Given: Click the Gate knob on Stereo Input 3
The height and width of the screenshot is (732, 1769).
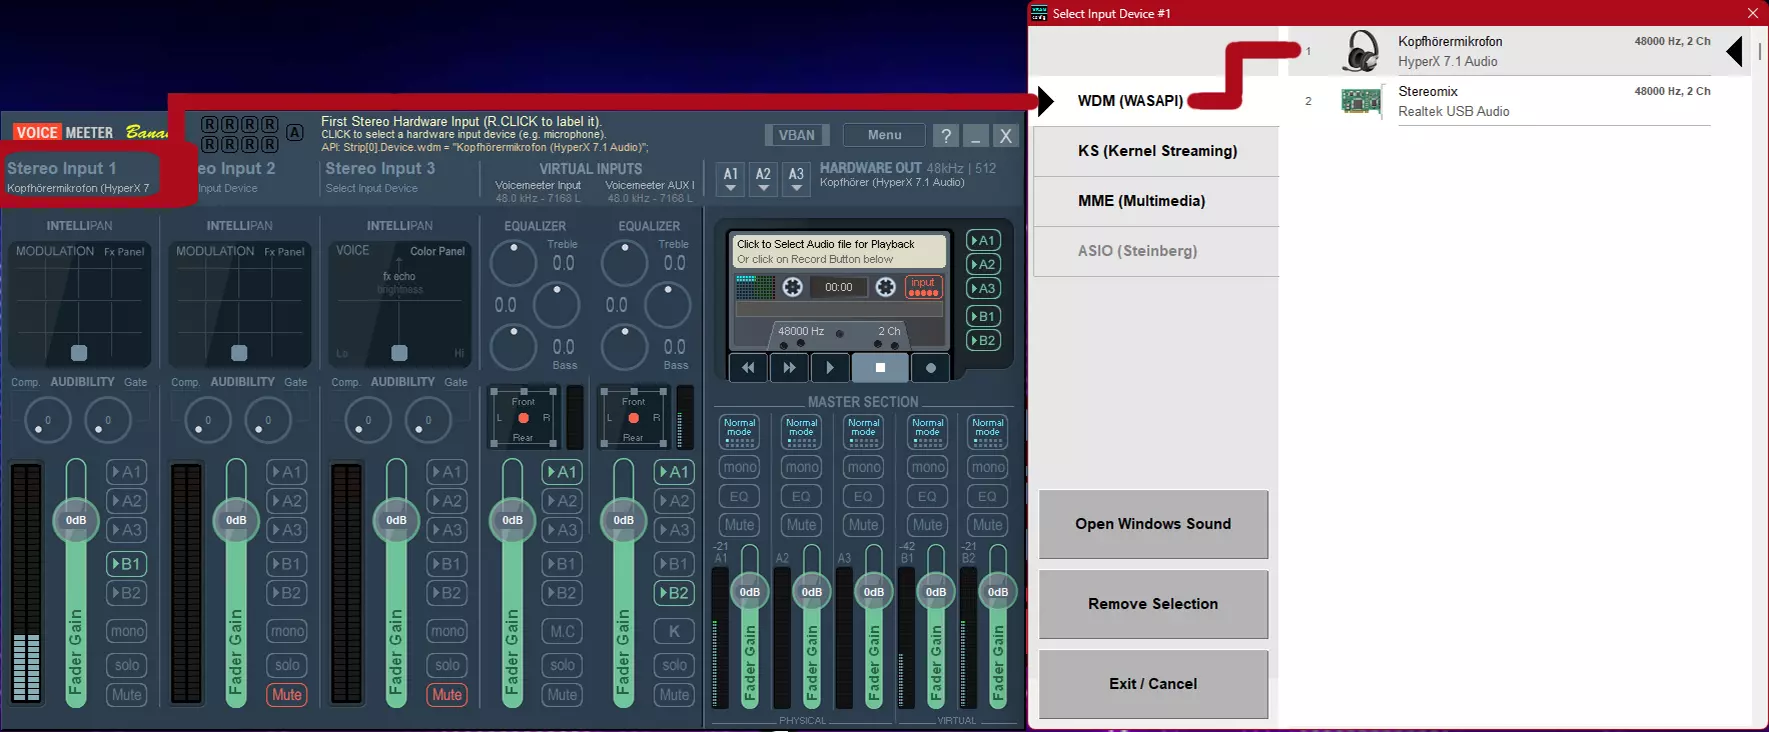Looking at the screenshot, I should pos(427,421).
